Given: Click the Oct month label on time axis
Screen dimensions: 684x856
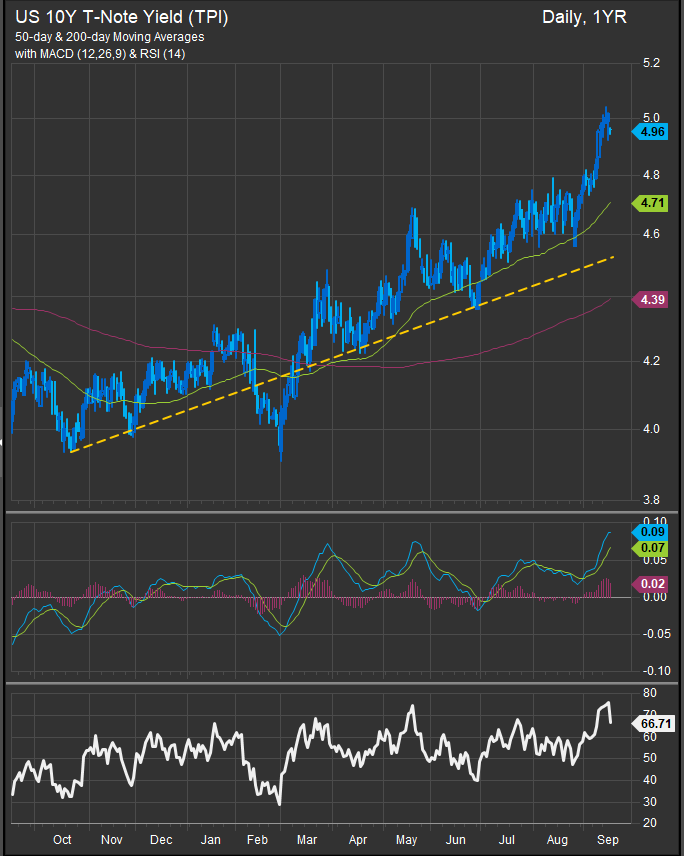Looking at the screenshot, I should pyautogui.click(x=62, y=840).
